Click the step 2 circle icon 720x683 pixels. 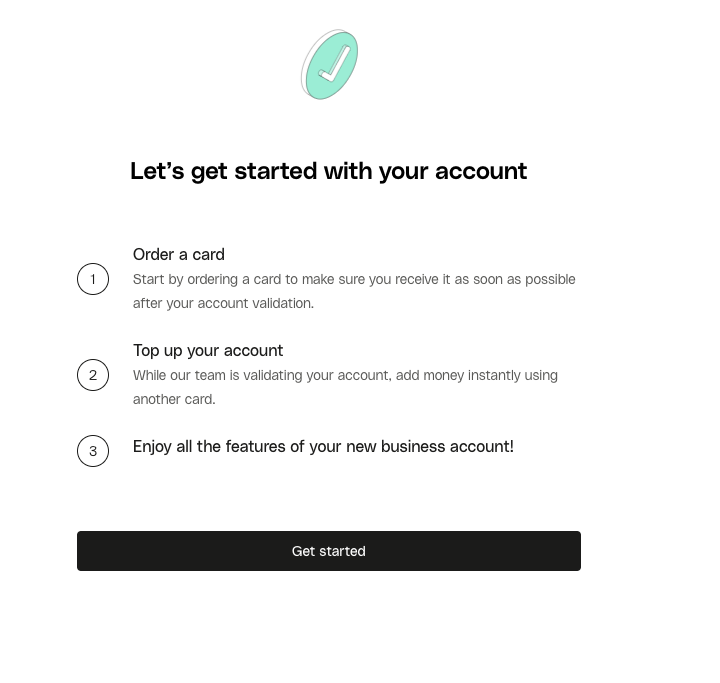tap(93, 375)
